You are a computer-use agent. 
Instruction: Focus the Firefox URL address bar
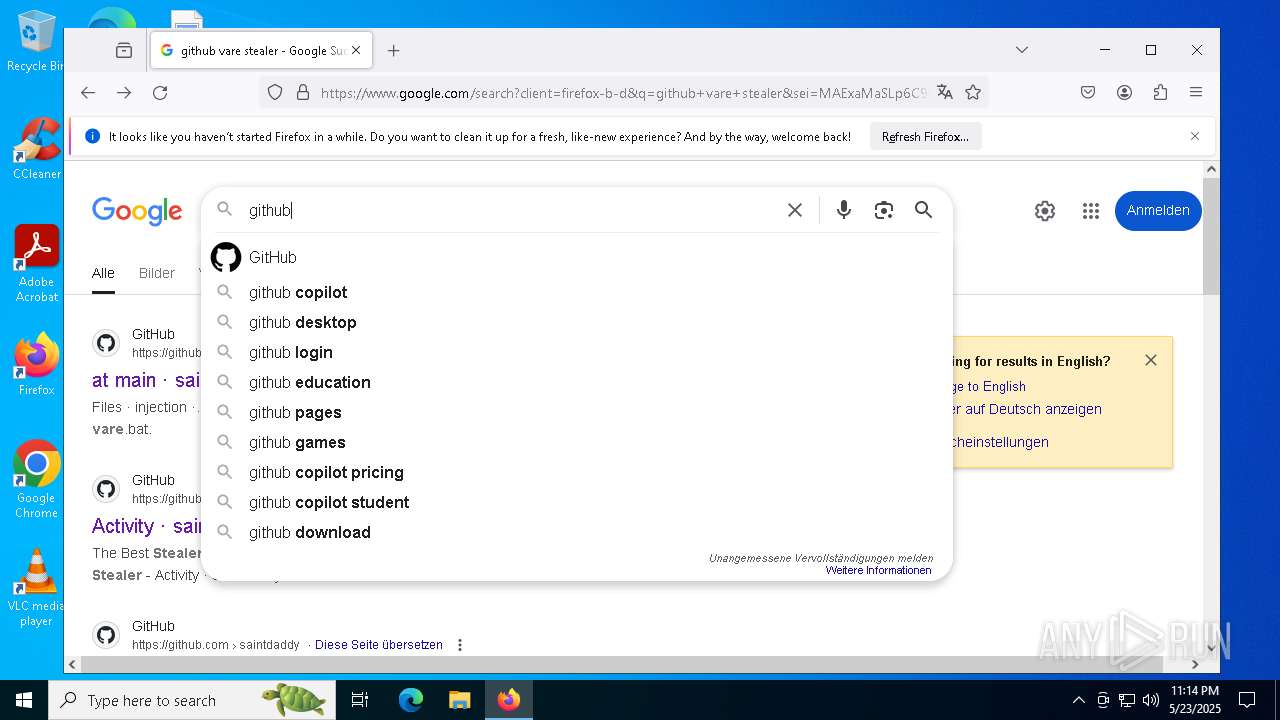point(624,93)
